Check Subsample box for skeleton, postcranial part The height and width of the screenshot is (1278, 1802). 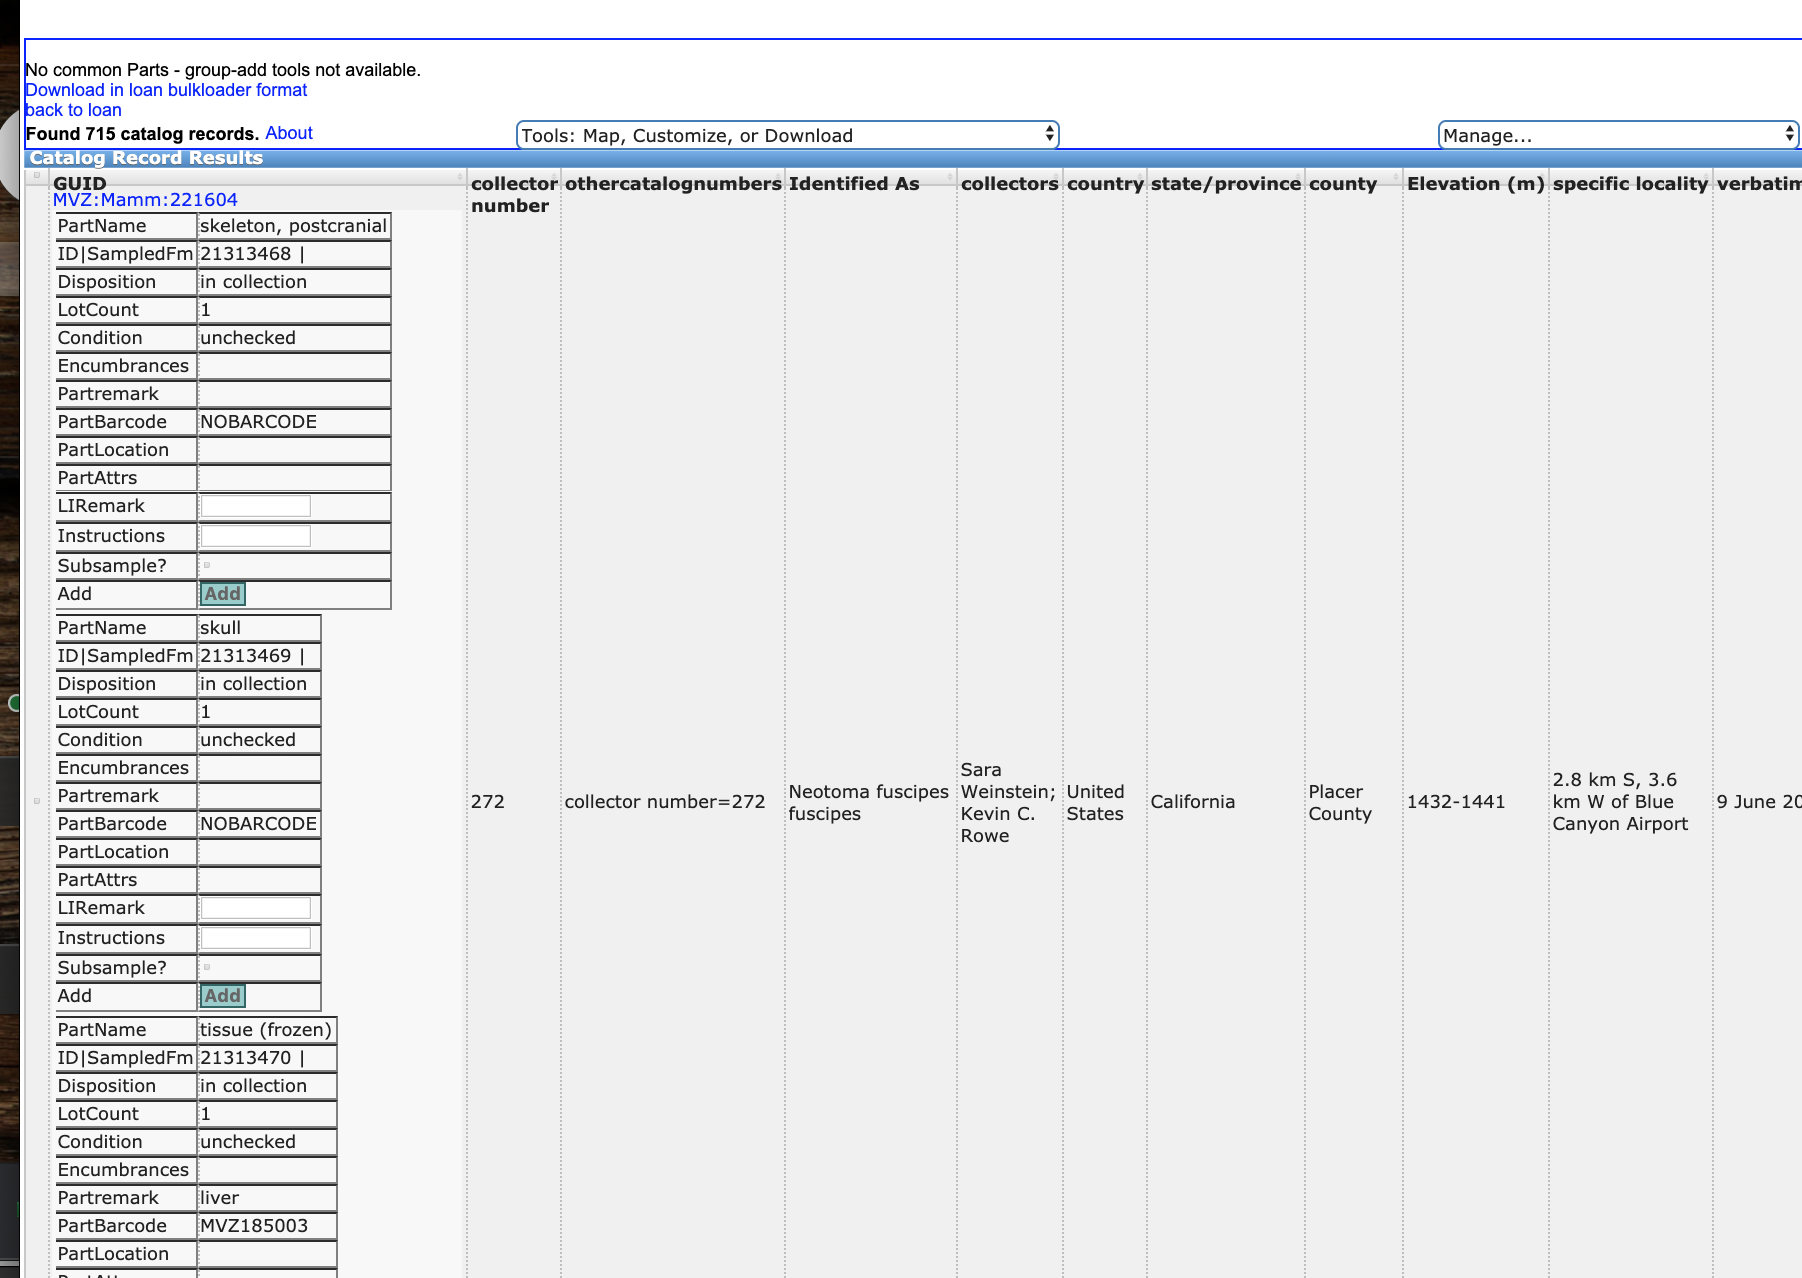[207, 565]
